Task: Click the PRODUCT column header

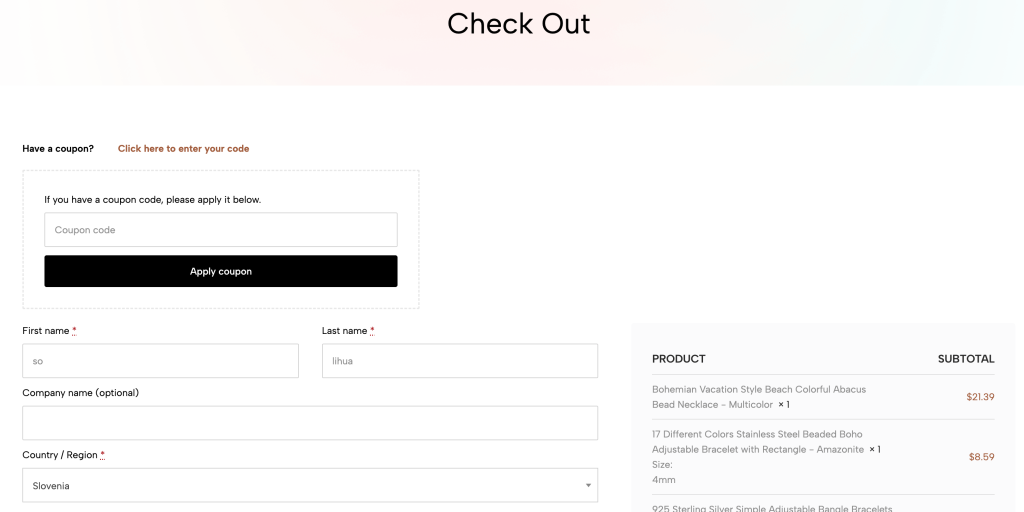Action: point(678,359)
